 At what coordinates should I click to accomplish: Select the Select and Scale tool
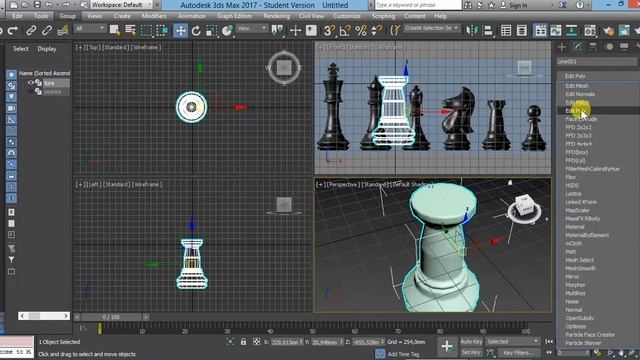click(x=211, y=31)
